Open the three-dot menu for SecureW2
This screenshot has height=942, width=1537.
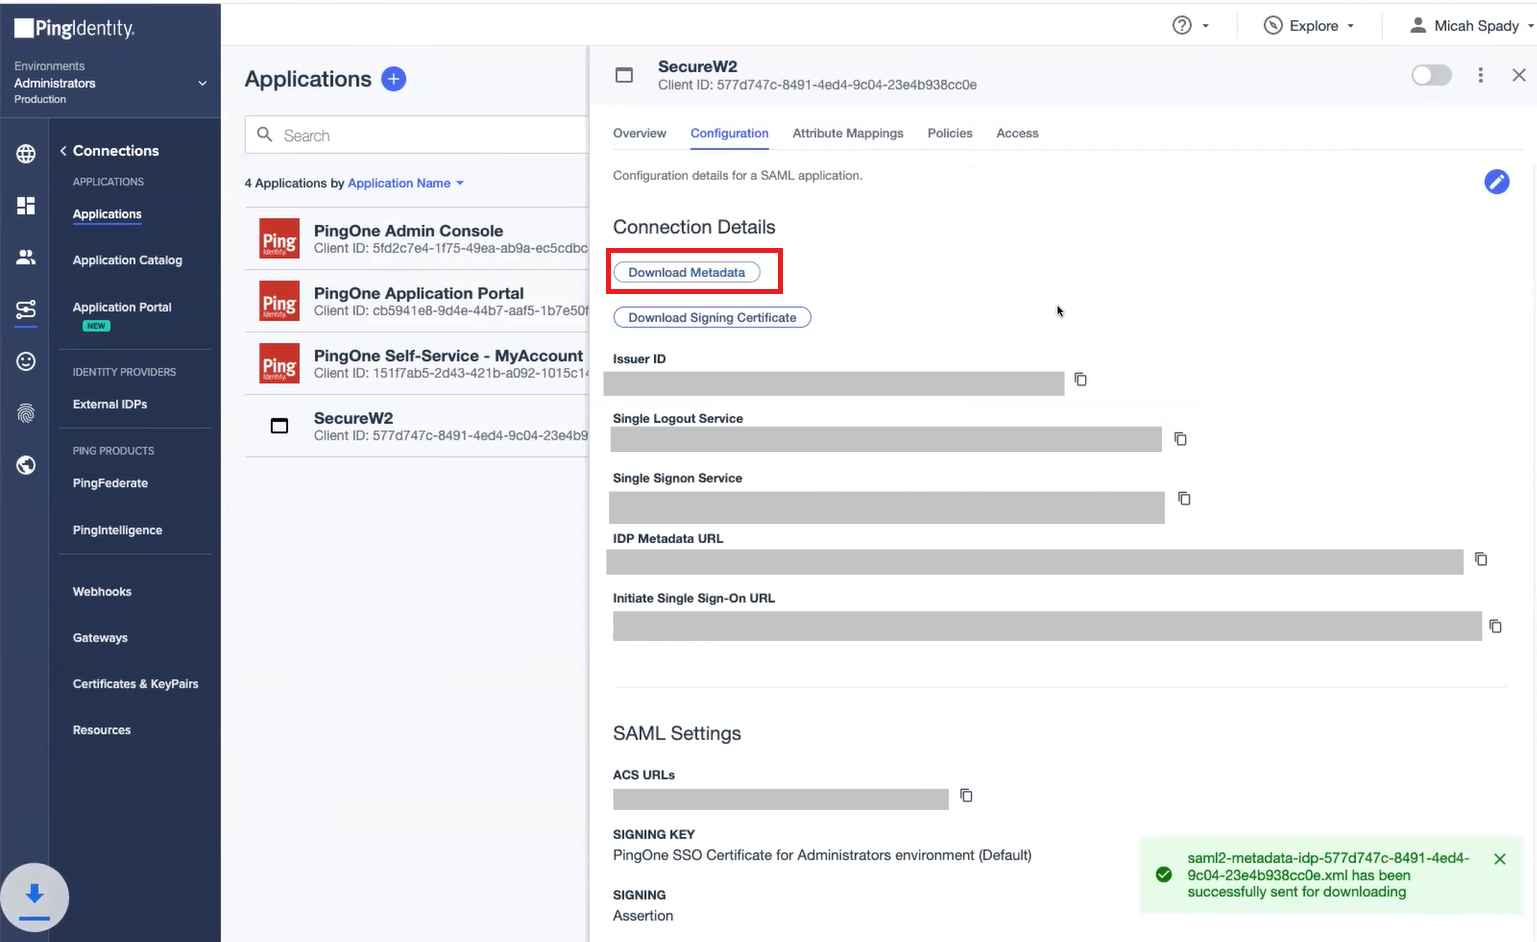(x=1480, y=75)
